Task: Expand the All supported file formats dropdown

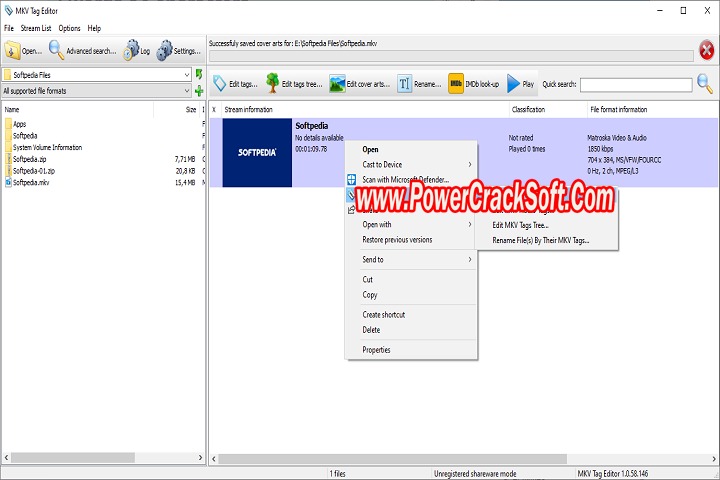Action: click(x=187, y=91)
